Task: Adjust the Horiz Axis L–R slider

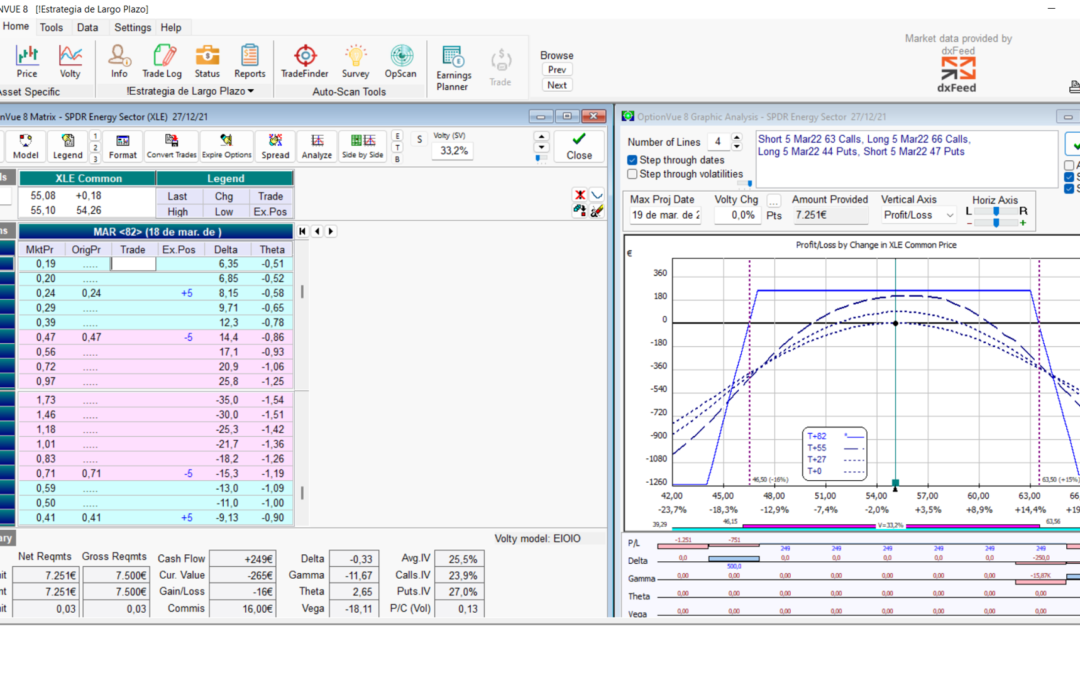Action: (996, 211)
